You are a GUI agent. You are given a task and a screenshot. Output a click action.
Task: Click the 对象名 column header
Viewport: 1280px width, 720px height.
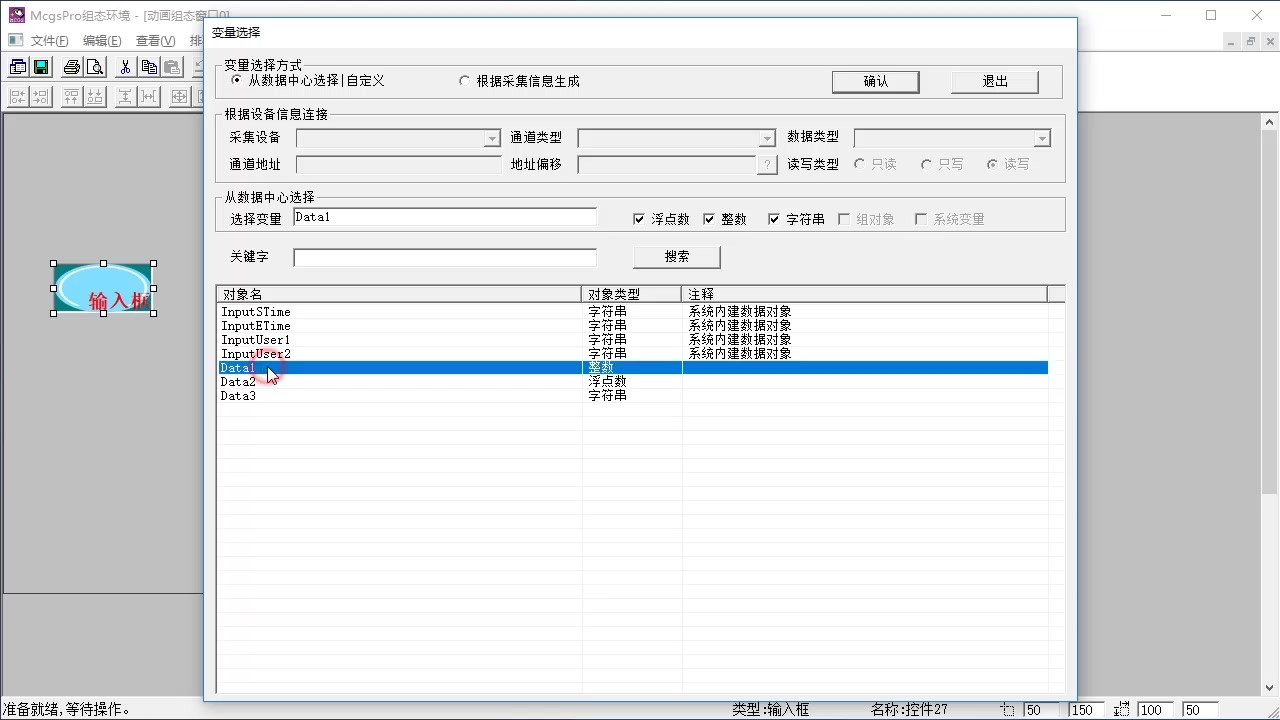[399, 294]
